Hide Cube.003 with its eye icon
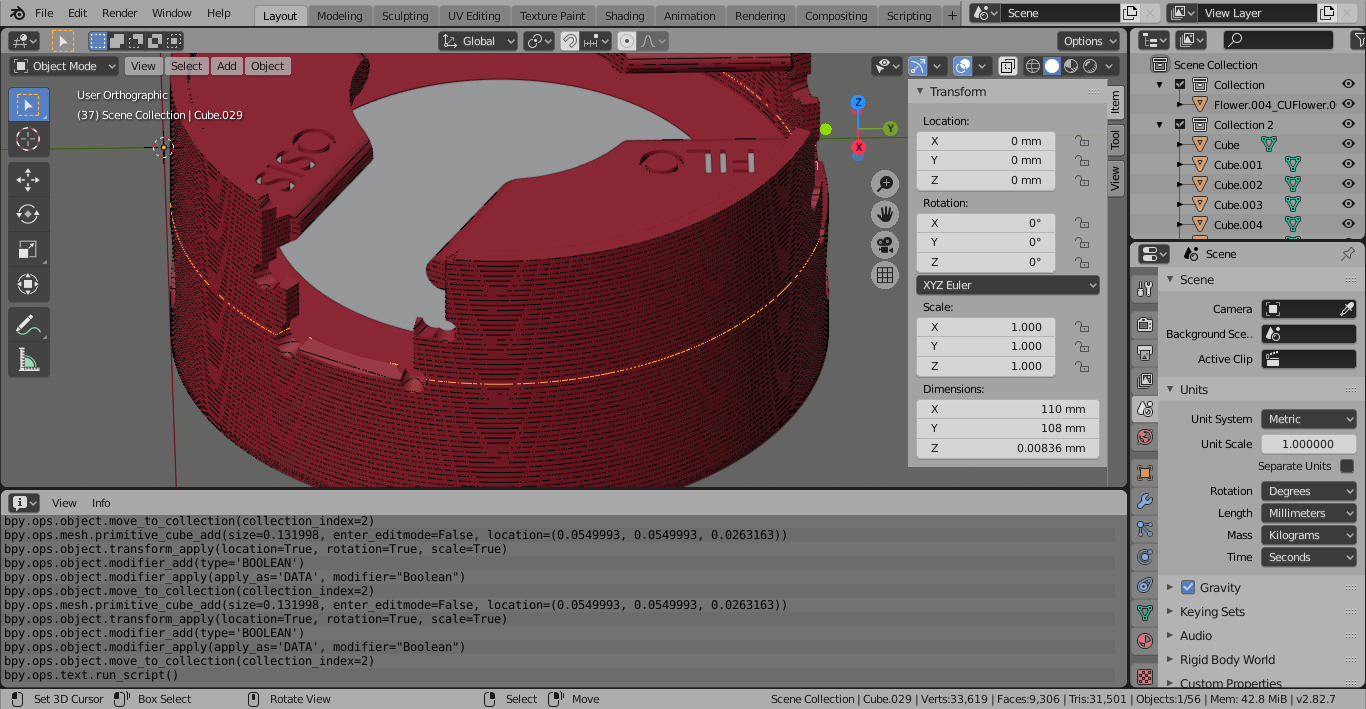 [1348, 205]
